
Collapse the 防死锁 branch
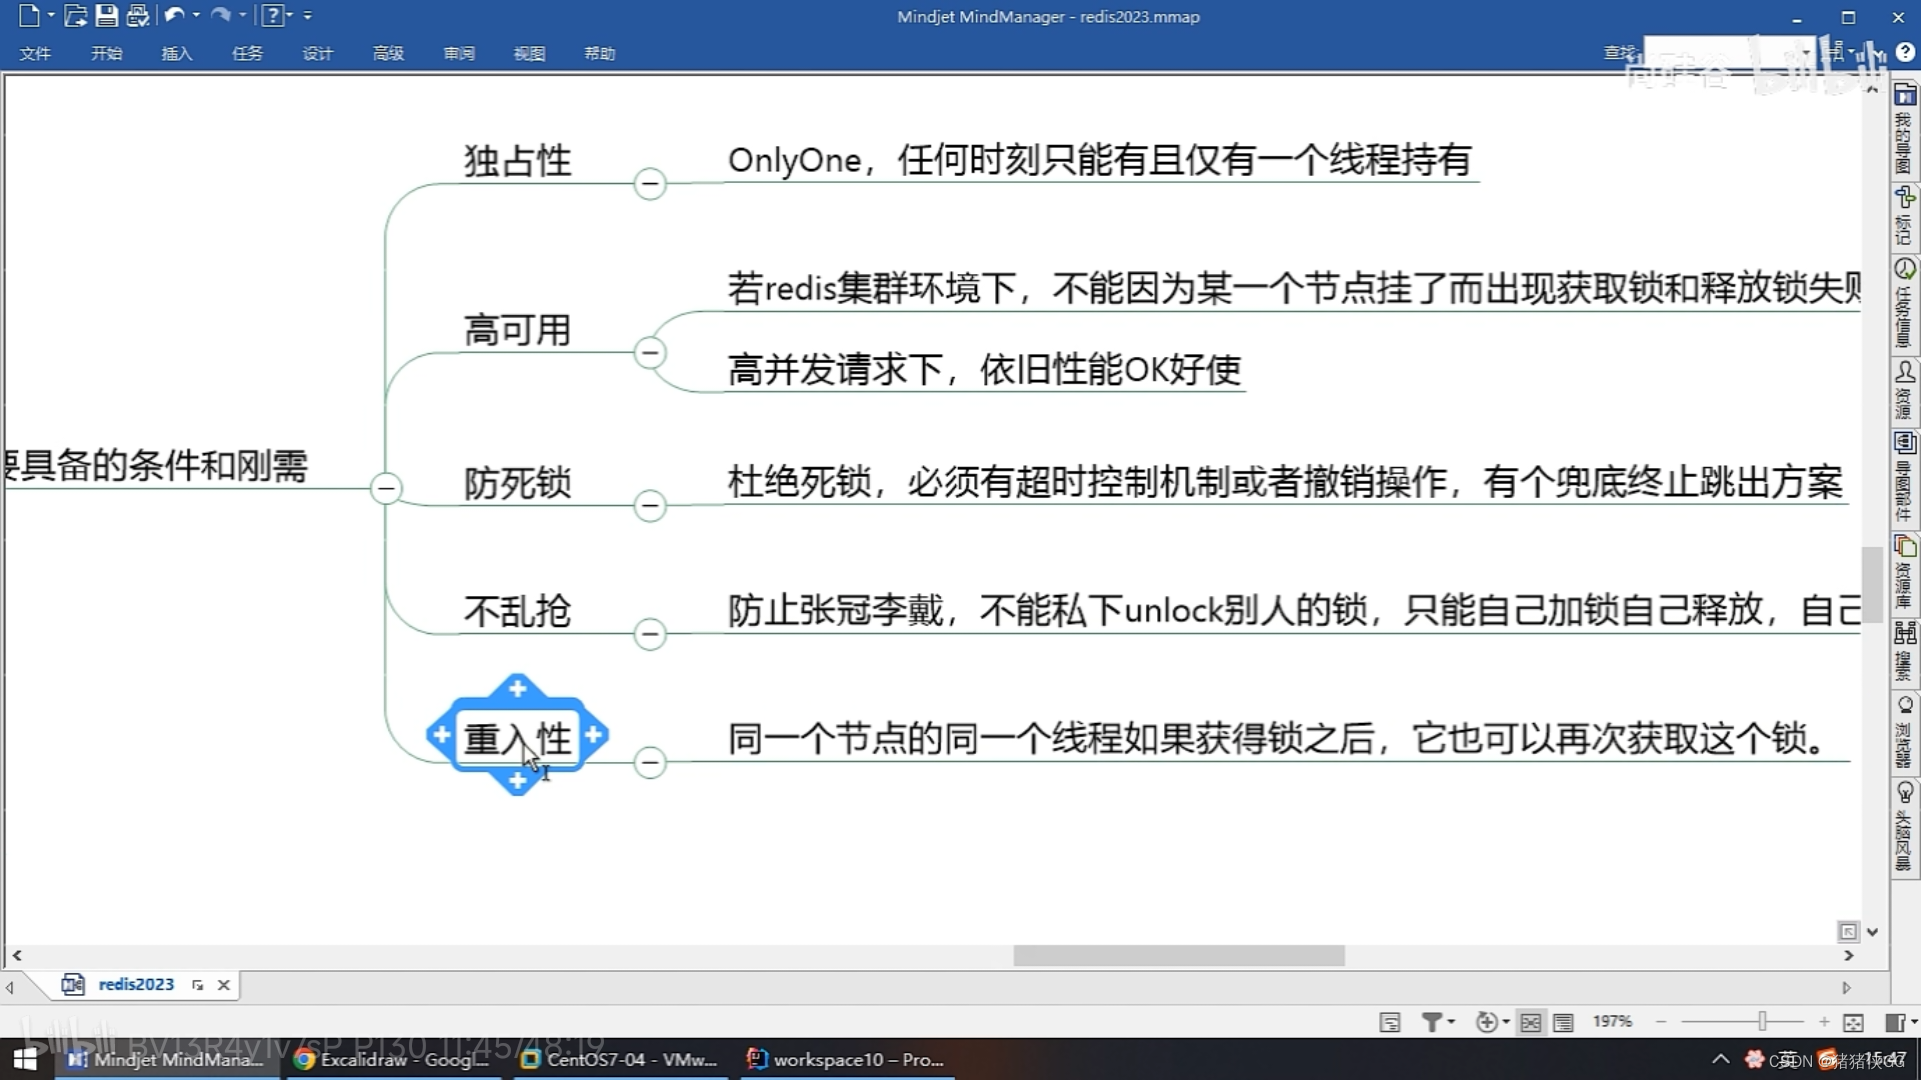(650, 506)
